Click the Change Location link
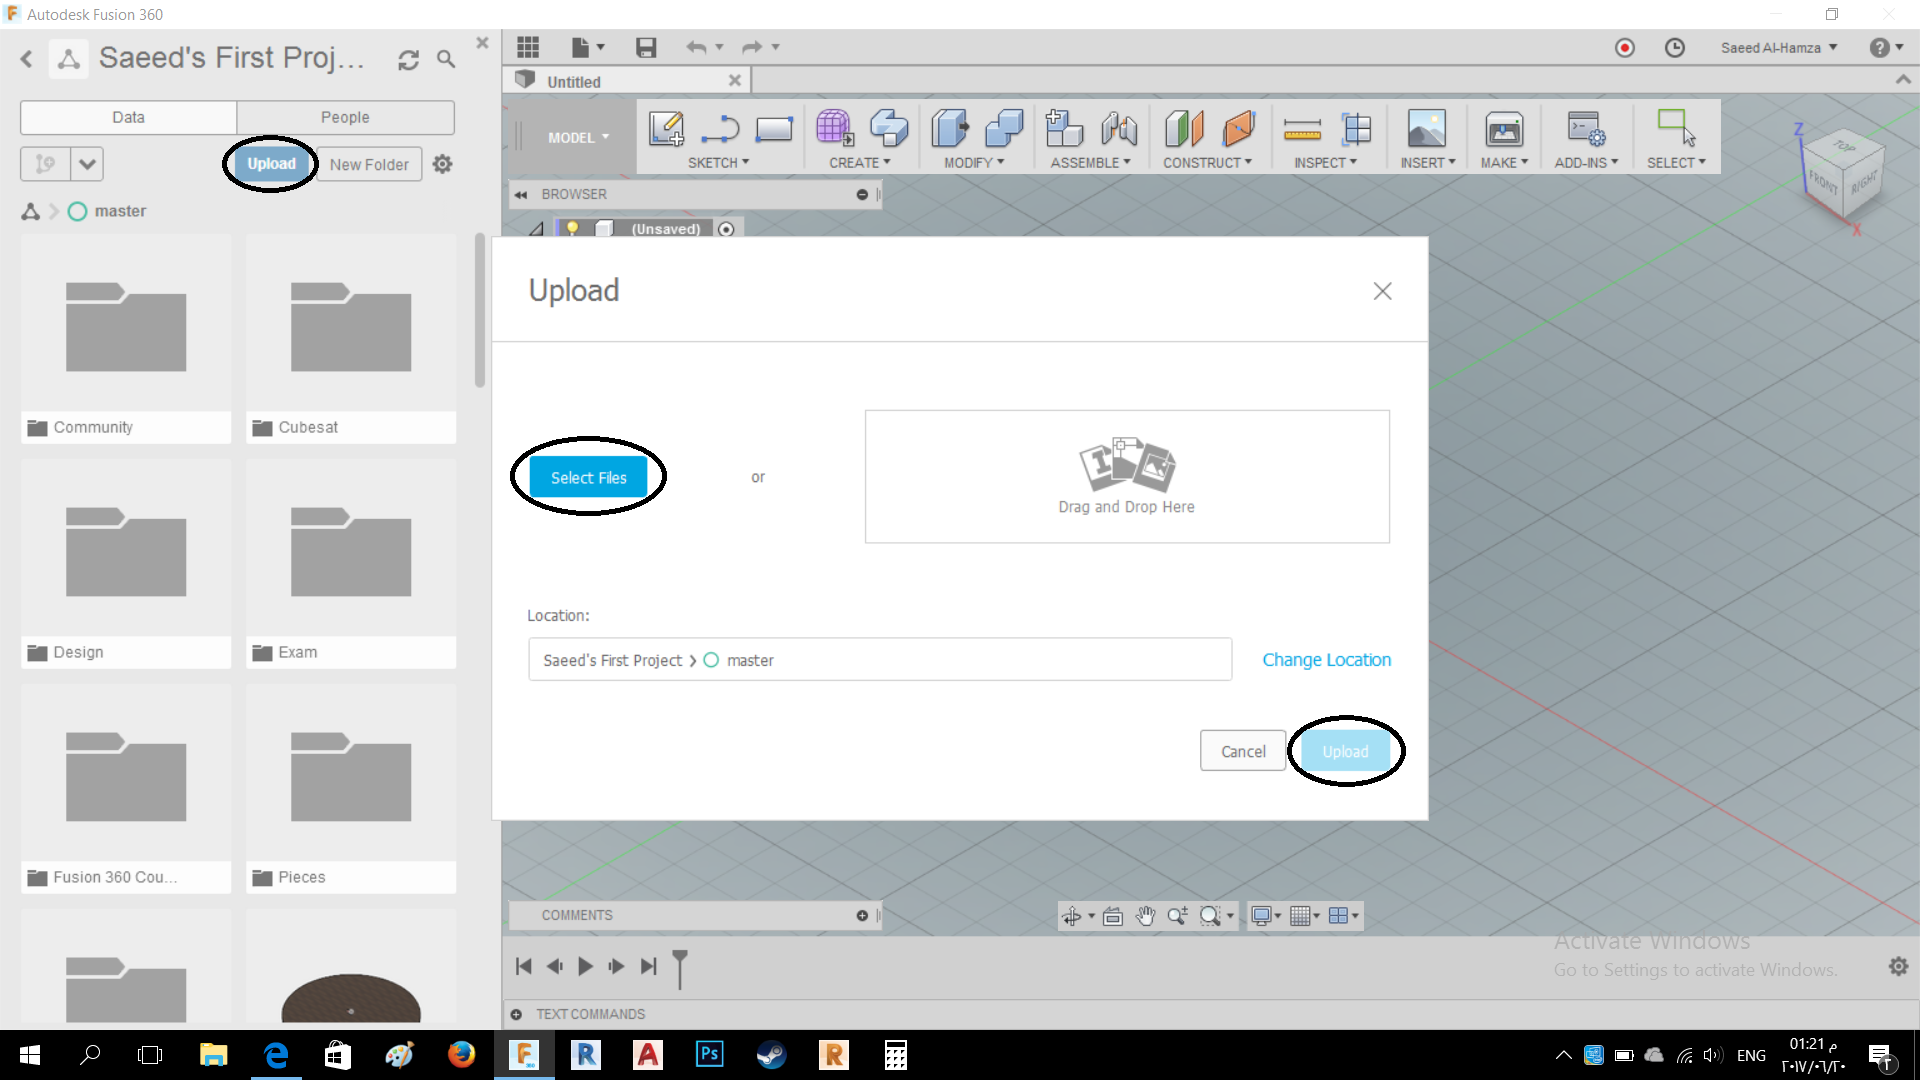 (x=1326, y=660)
